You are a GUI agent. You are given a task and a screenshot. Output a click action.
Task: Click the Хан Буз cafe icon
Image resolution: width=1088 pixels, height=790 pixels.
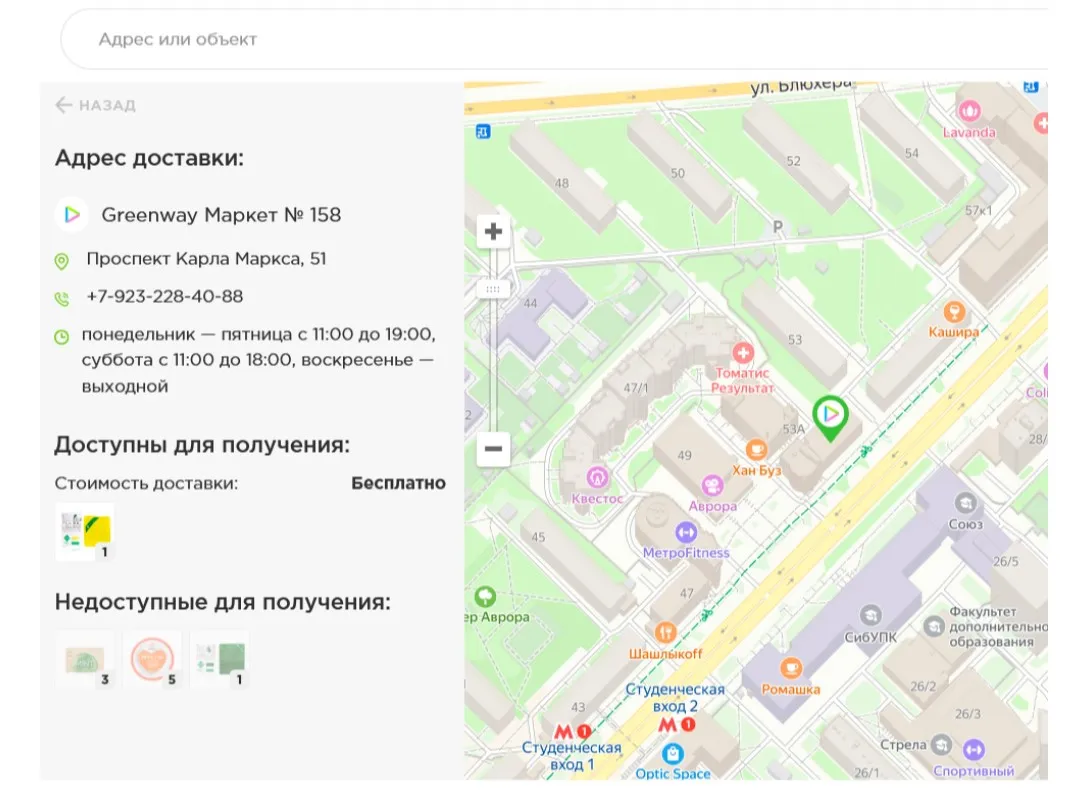[756, 449]
